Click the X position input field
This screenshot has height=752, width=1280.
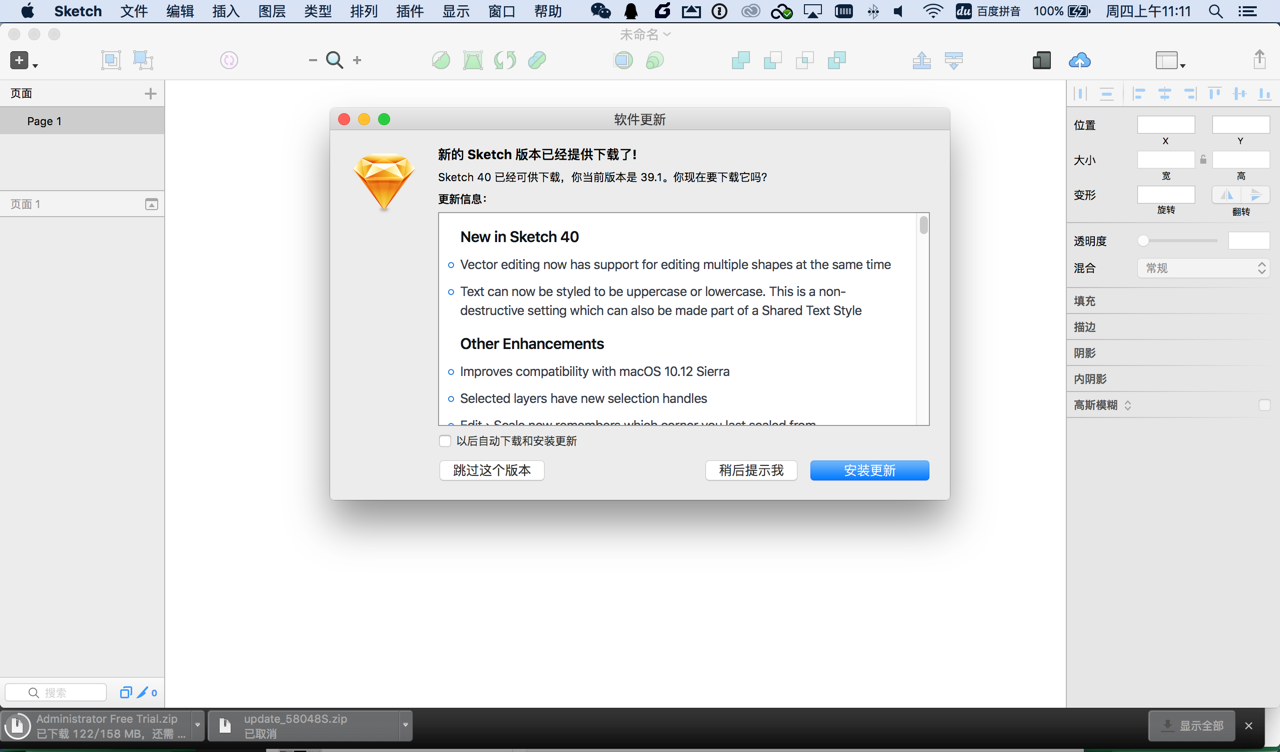click(1166, 125)
